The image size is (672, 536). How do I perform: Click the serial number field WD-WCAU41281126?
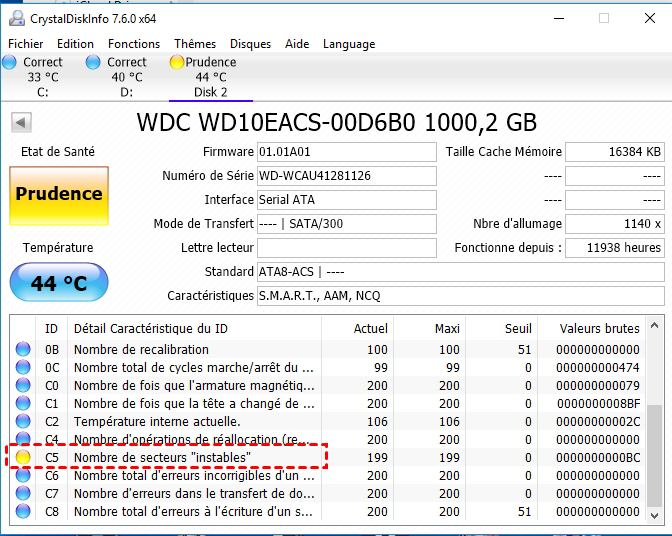[347, 176]
